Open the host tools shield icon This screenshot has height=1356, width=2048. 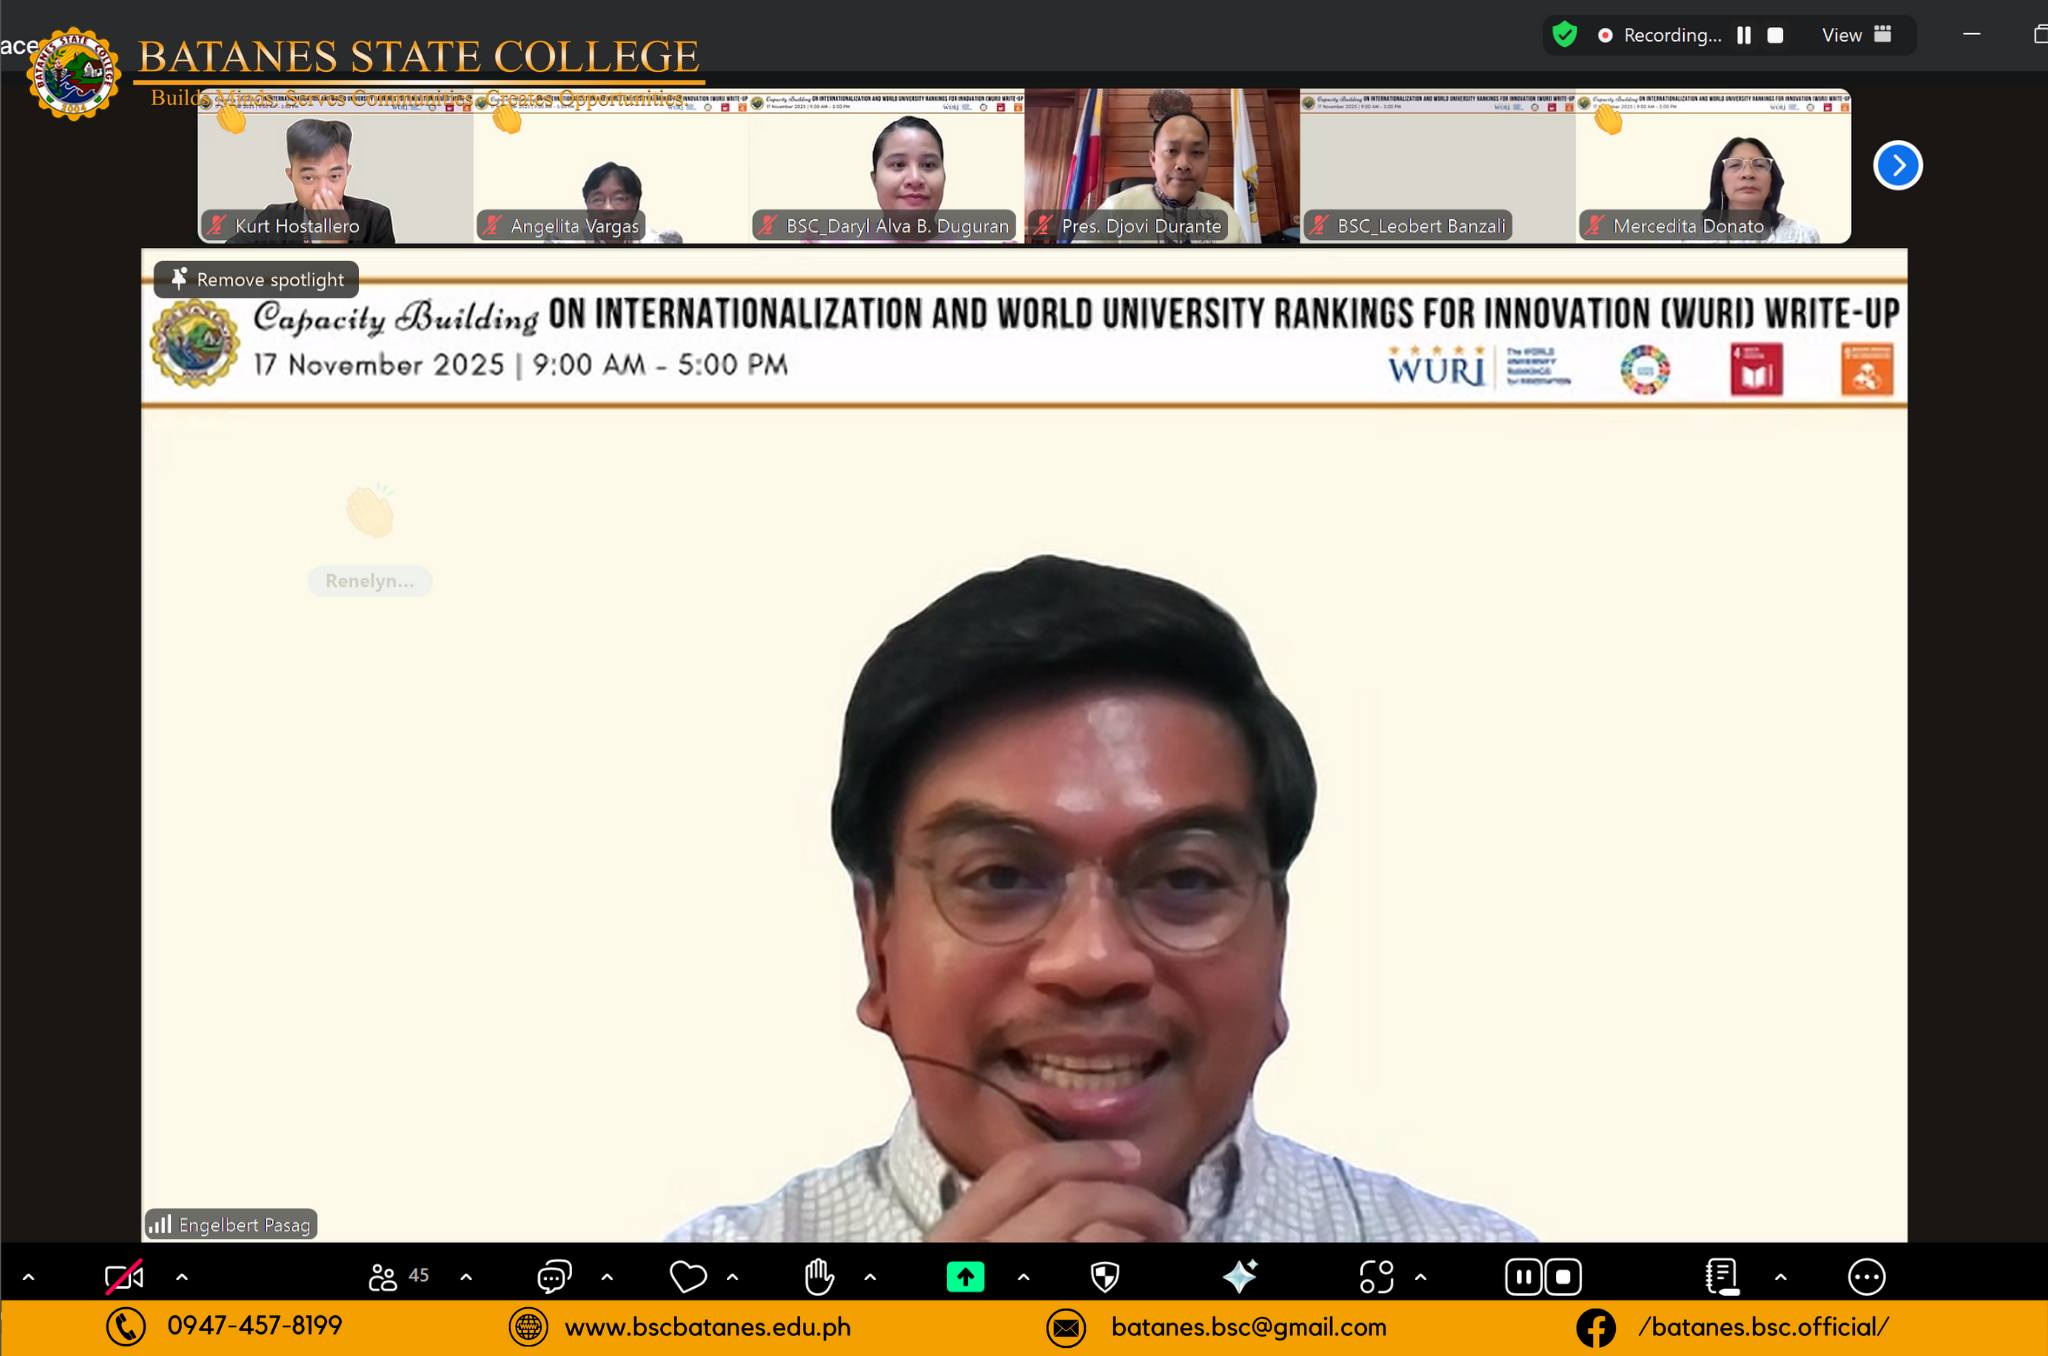1104,1277
